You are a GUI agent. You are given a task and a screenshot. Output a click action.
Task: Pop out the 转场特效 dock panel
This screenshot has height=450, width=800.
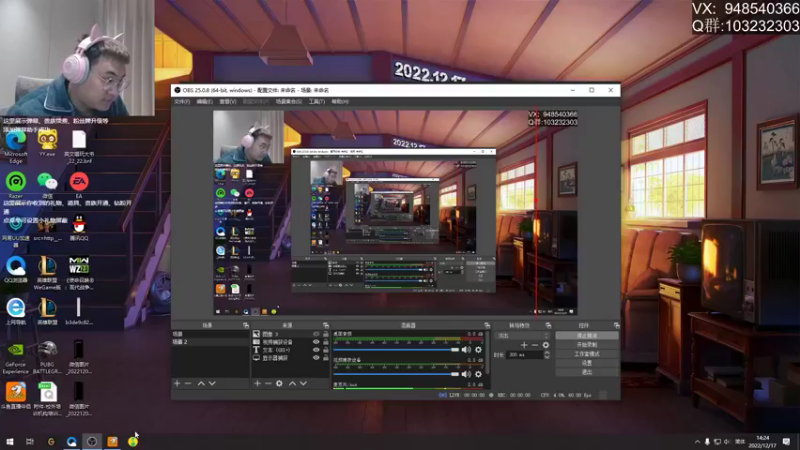pyautogui.click(x=548, y=325)
